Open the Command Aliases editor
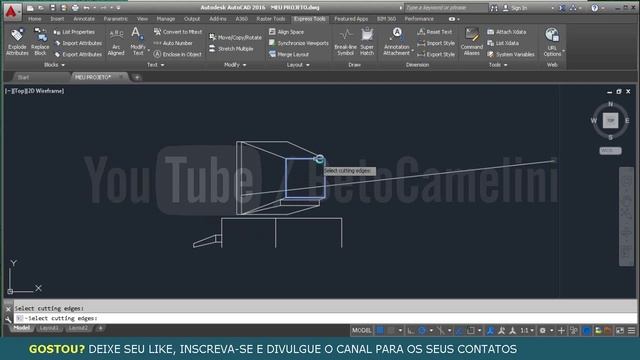 471,42
